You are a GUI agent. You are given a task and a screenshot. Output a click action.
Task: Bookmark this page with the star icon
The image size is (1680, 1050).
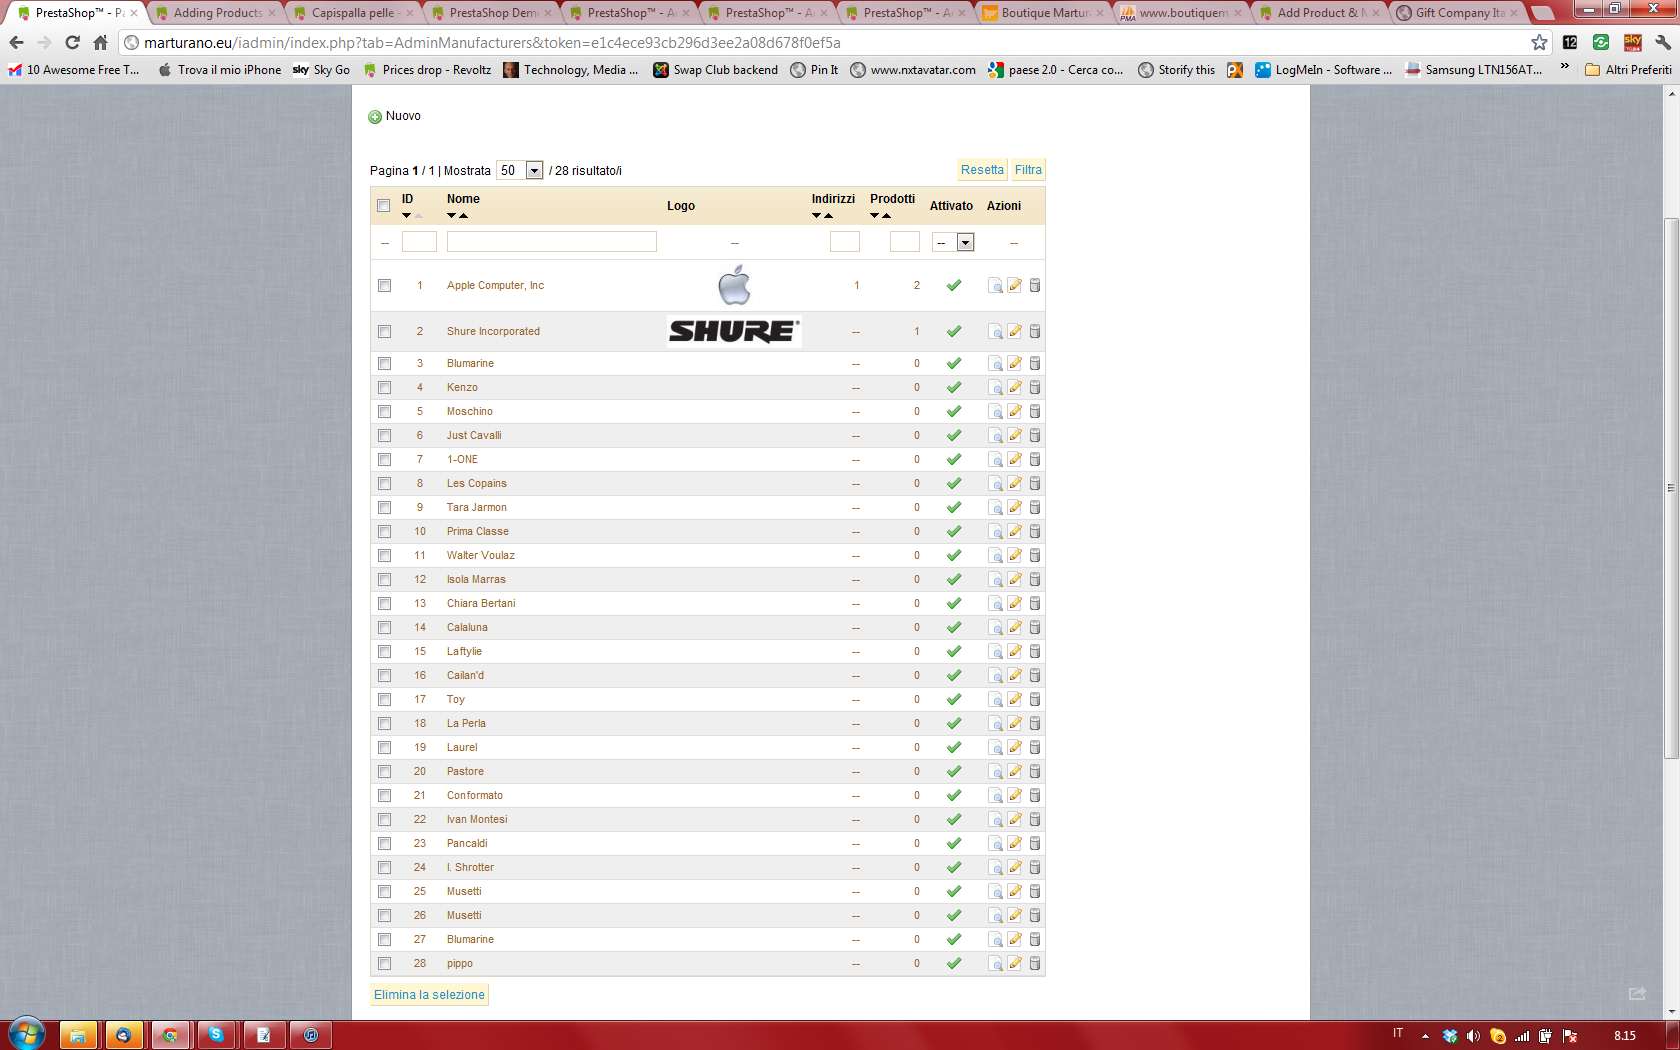pyautogui.click(x=1539, y=42)
